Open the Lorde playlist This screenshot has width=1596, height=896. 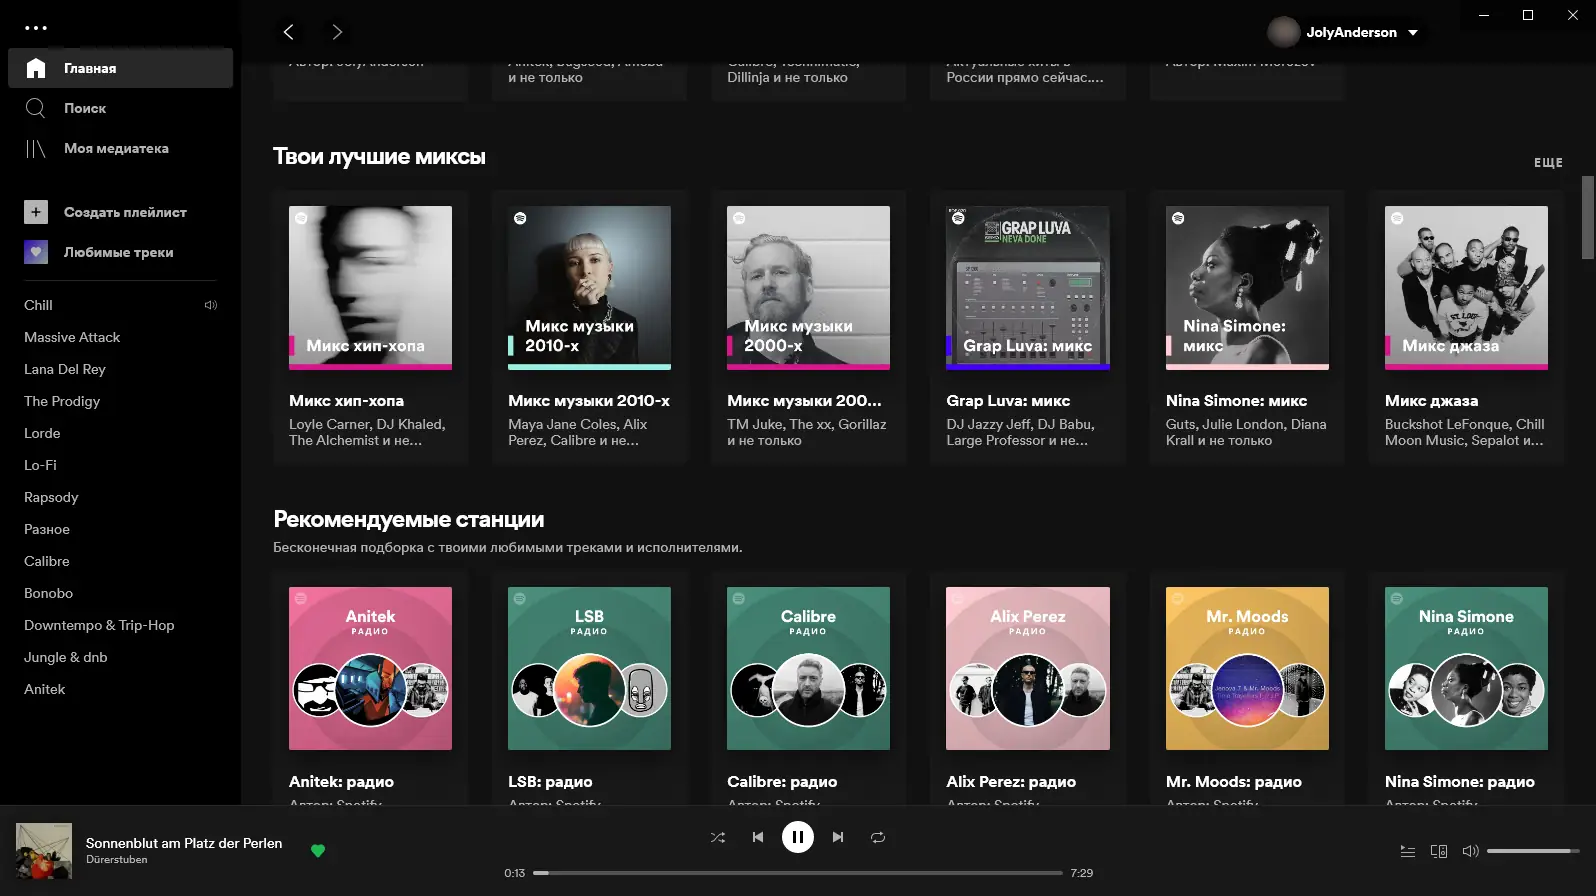(x=42, y=433)
